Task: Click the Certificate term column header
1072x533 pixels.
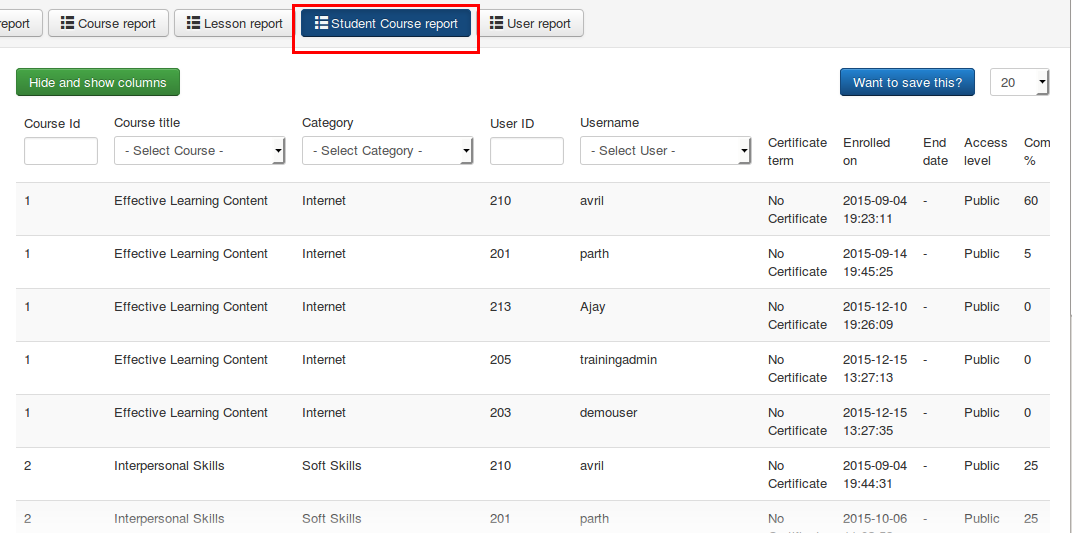Action: click(x=797, y=151)
